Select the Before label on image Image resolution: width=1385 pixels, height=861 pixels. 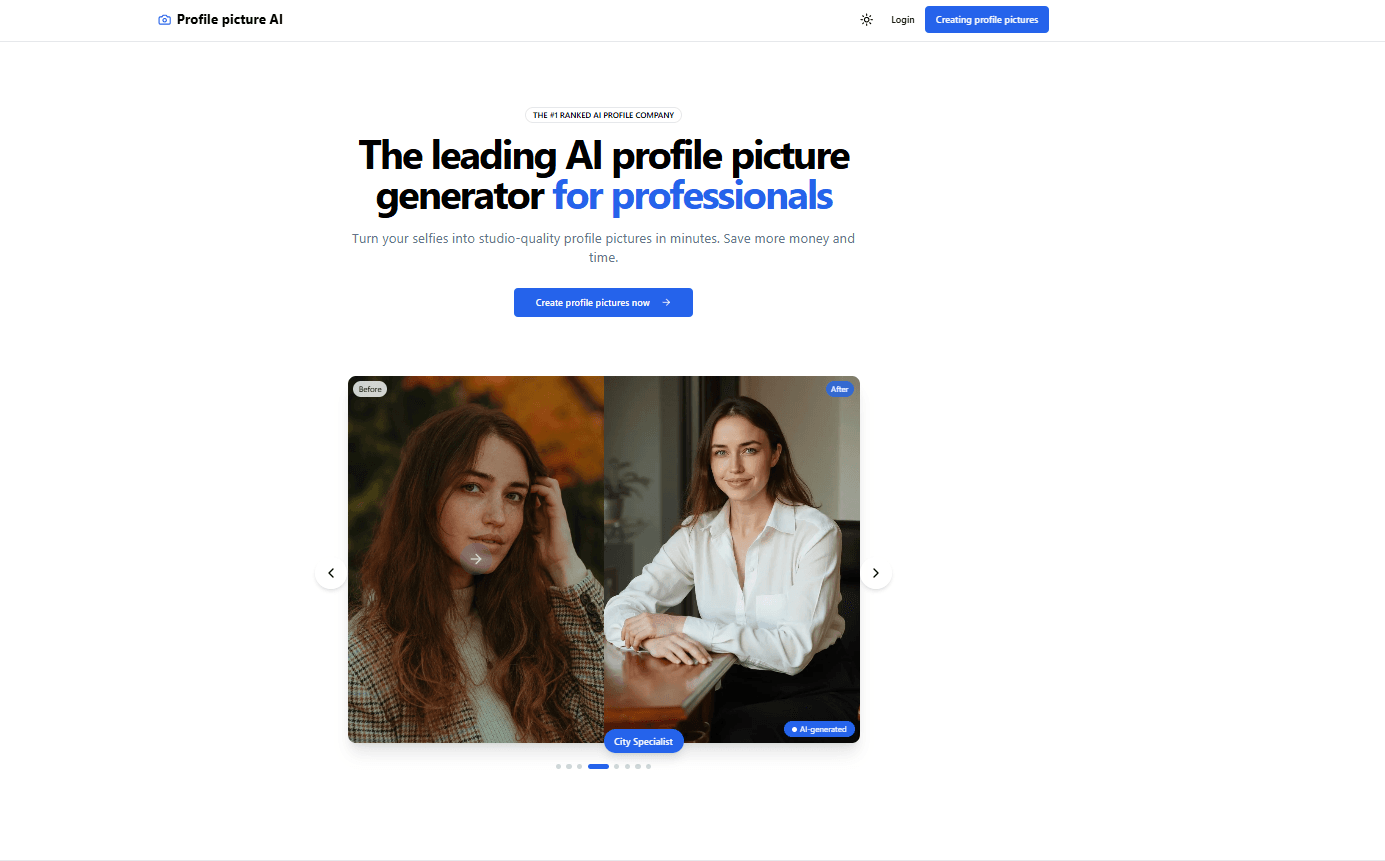click(370, 389)
